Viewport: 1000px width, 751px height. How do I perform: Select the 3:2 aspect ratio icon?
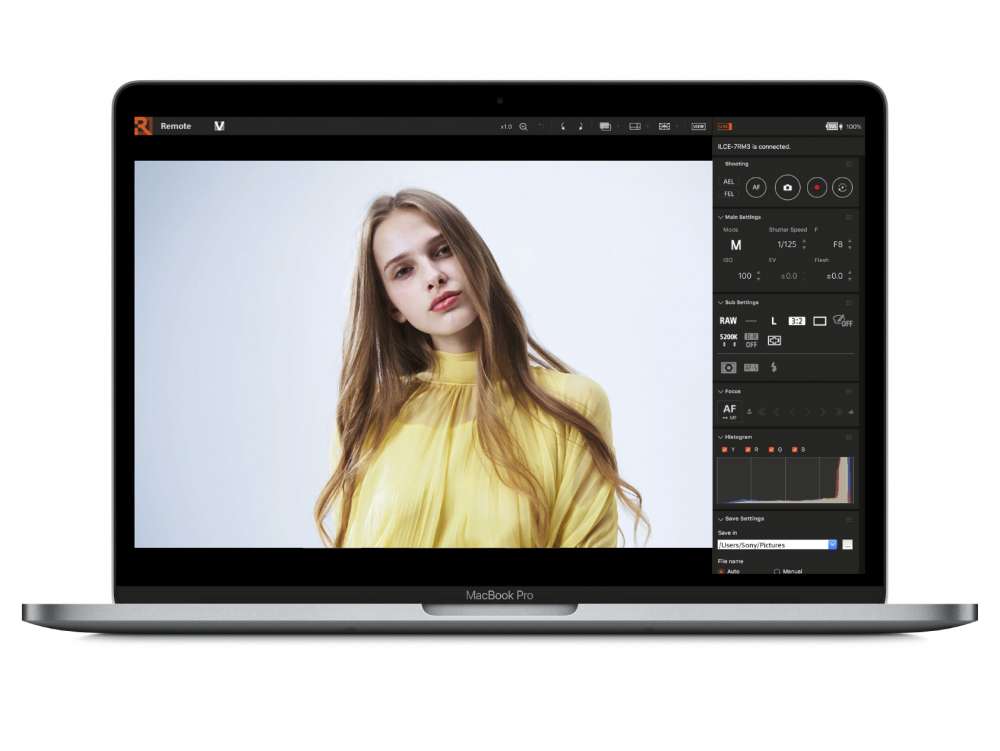(797, 321)
